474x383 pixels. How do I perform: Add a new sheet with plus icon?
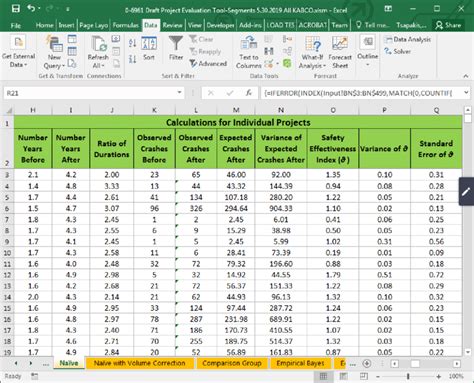[367, 363]
